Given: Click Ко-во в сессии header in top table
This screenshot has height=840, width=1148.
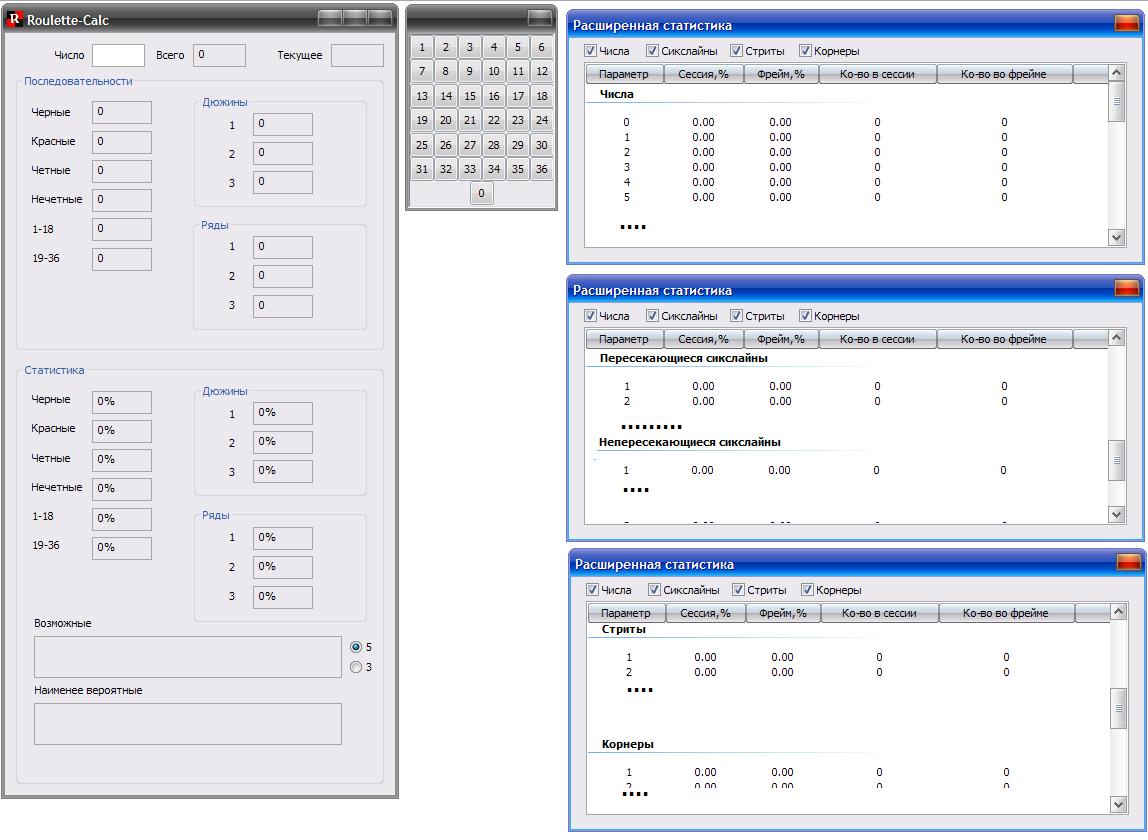Looking at the screenshot, I should click(x=877, y=74).
